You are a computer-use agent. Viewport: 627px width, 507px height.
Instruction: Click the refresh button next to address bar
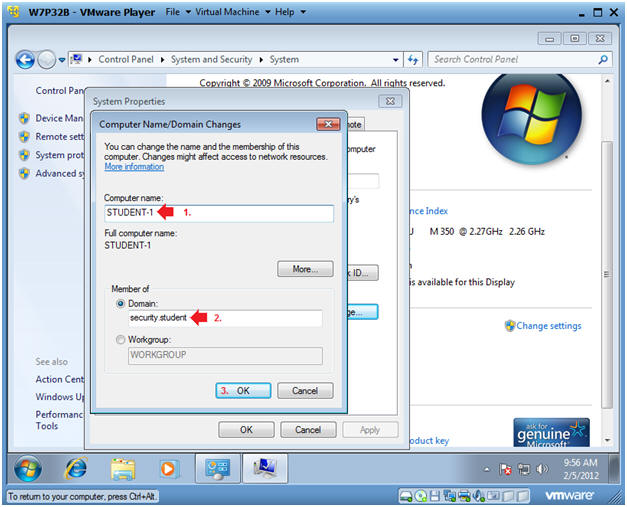point(413,60)
